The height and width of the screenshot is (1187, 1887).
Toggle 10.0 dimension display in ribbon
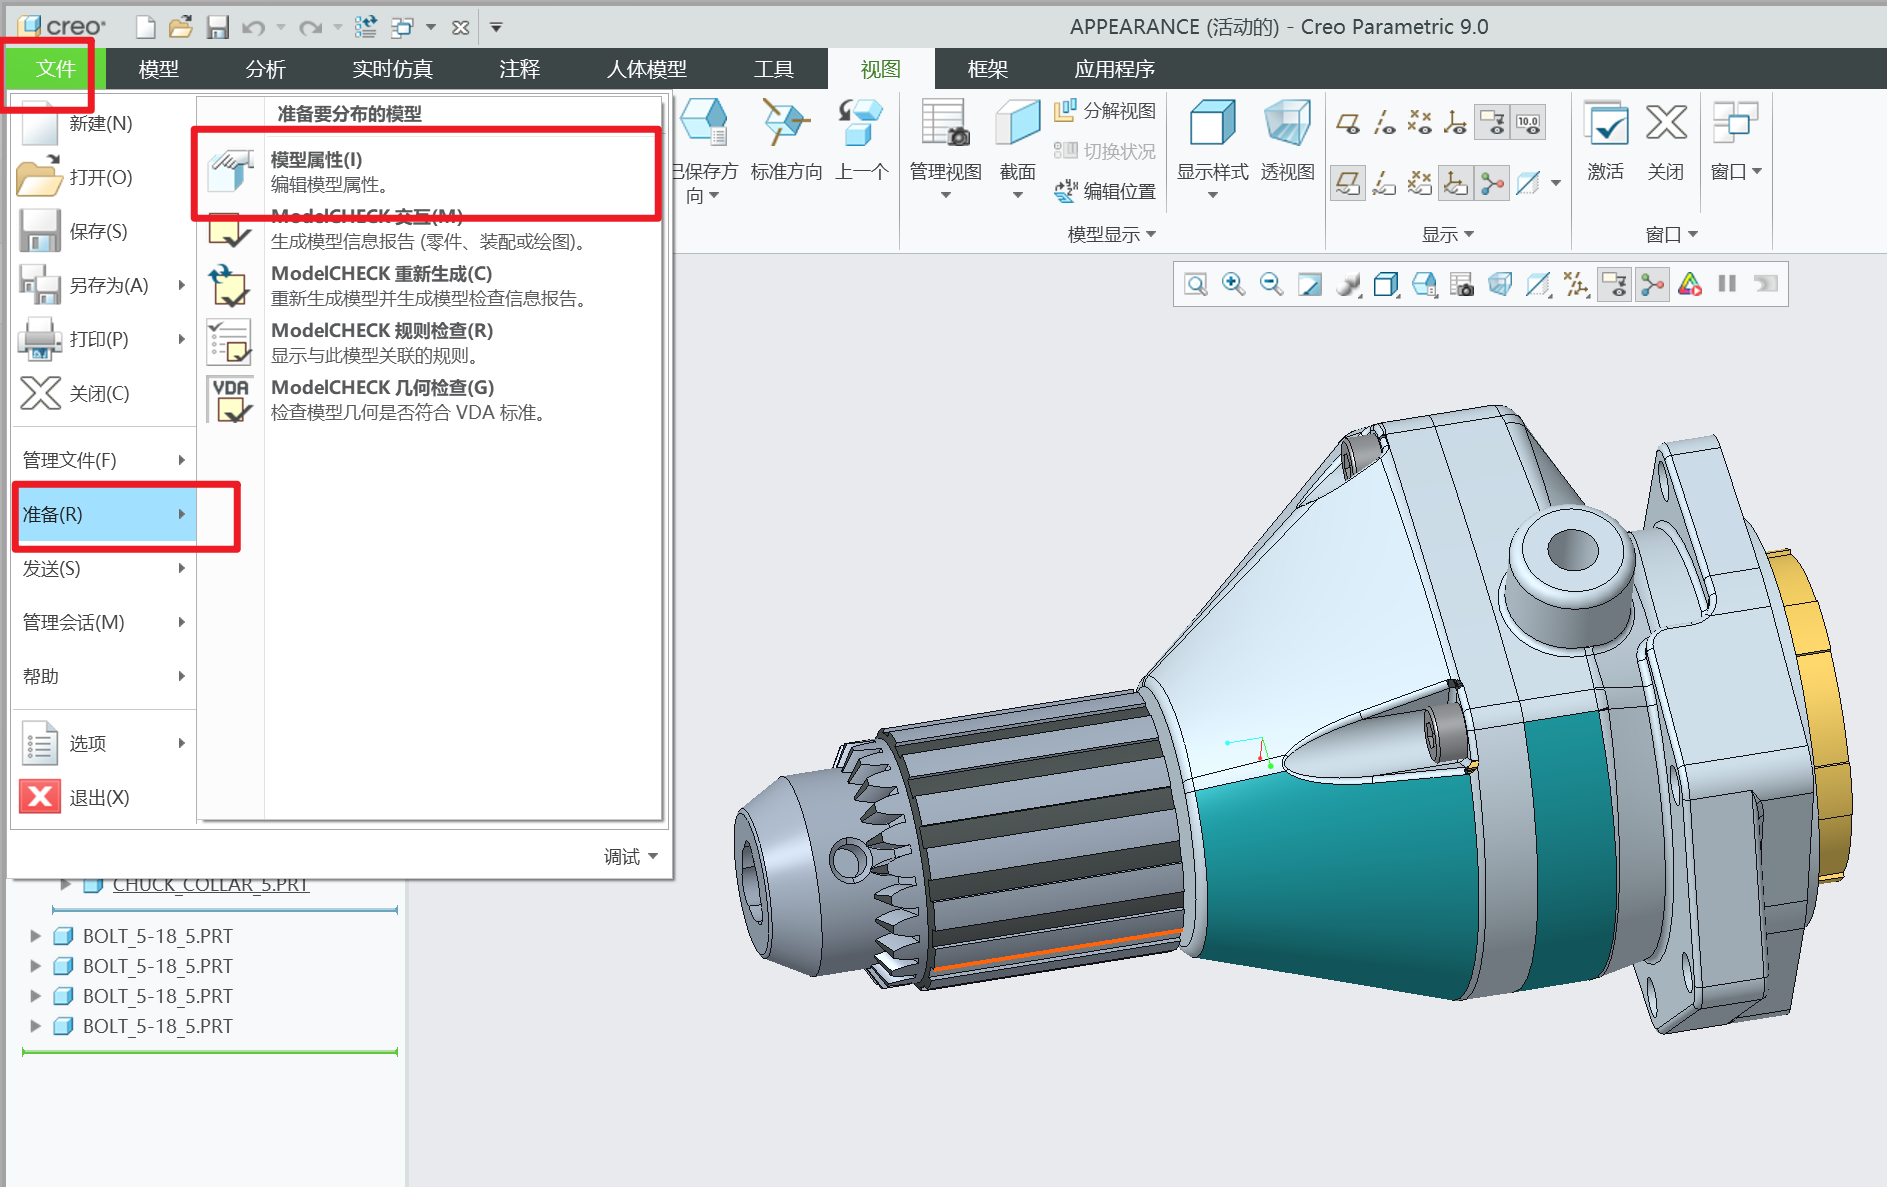tap(1528, 124)
